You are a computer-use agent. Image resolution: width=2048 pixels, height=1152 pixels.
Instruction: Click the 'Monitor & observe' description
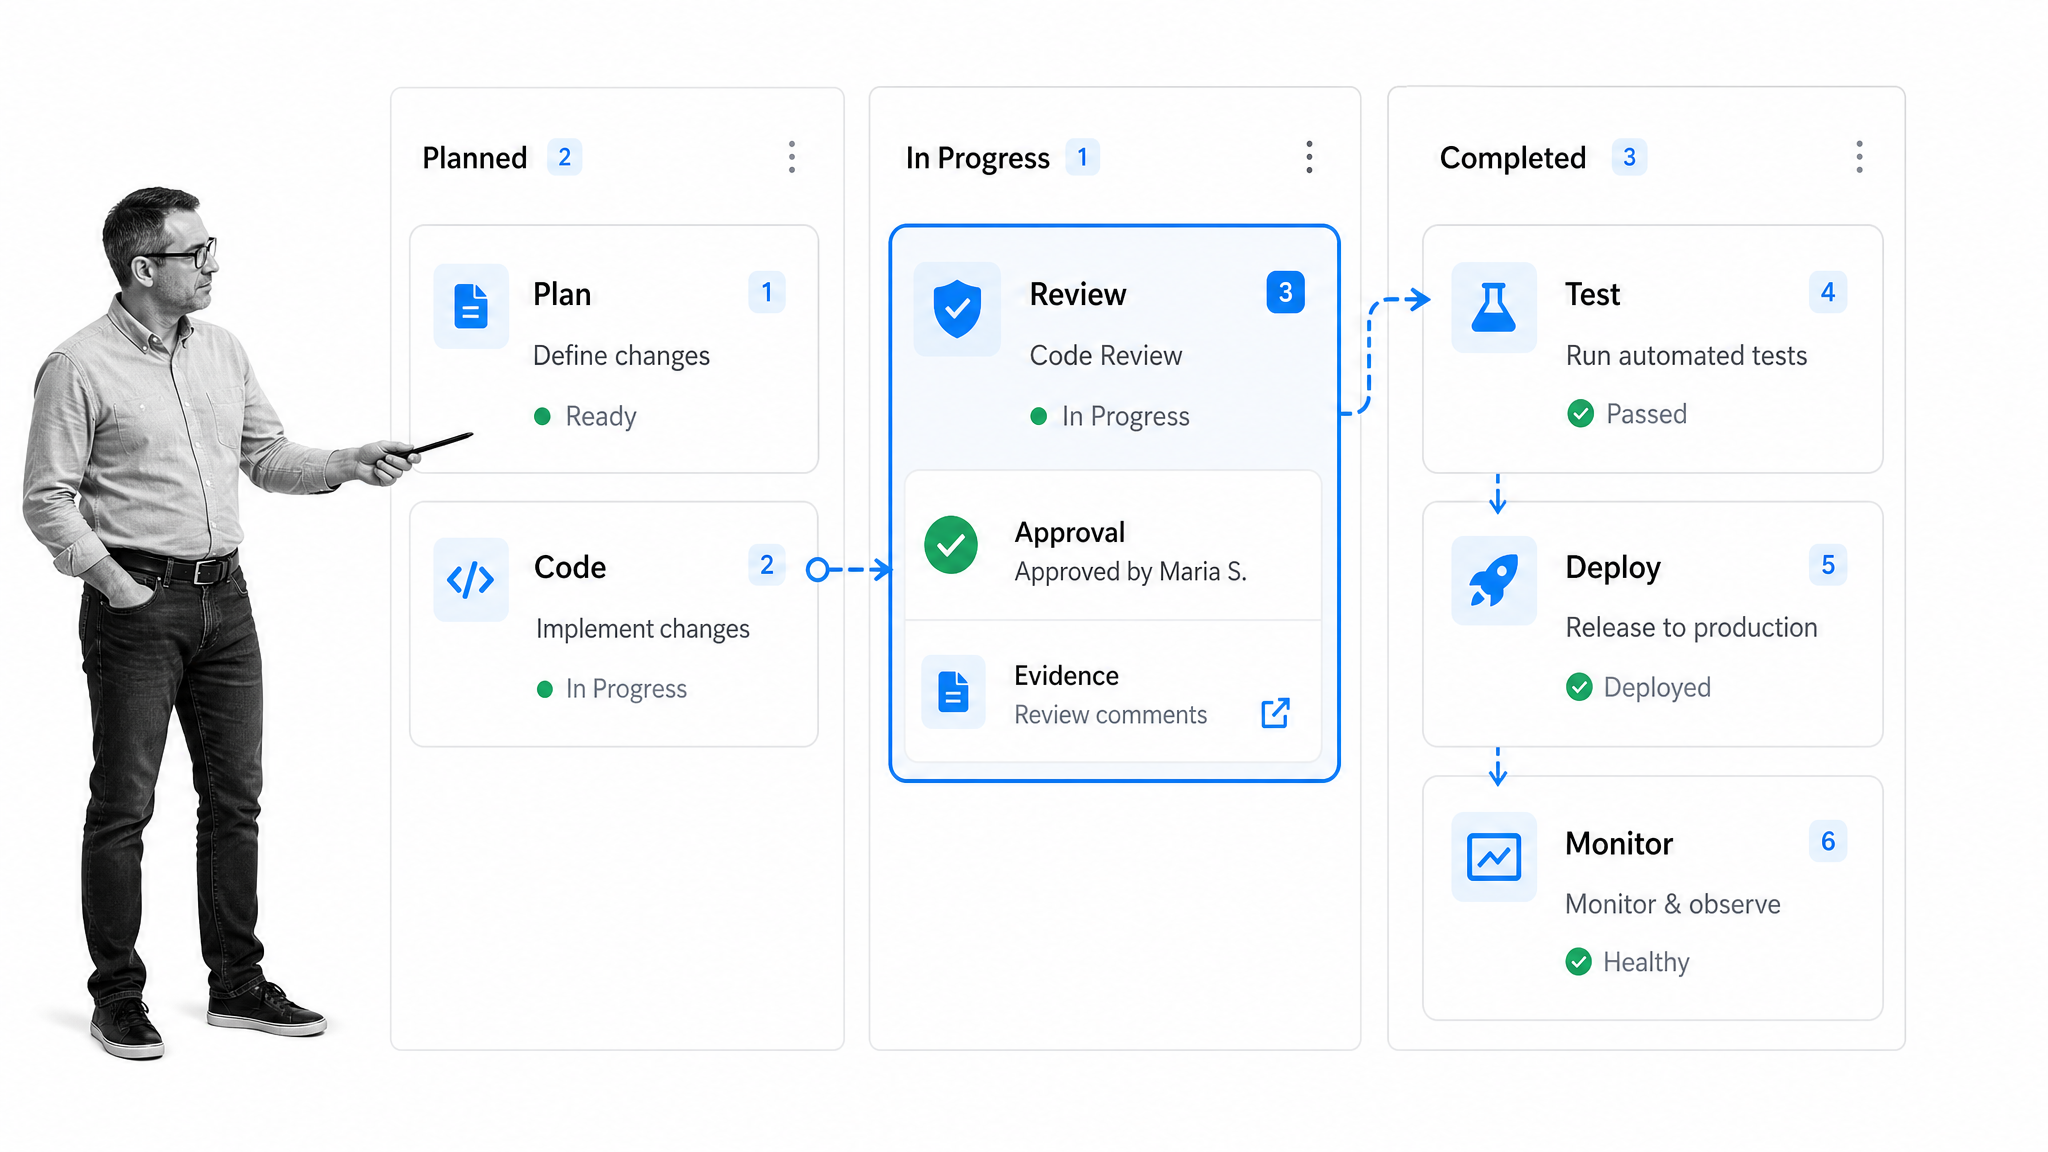click(x=1673, y=904)
